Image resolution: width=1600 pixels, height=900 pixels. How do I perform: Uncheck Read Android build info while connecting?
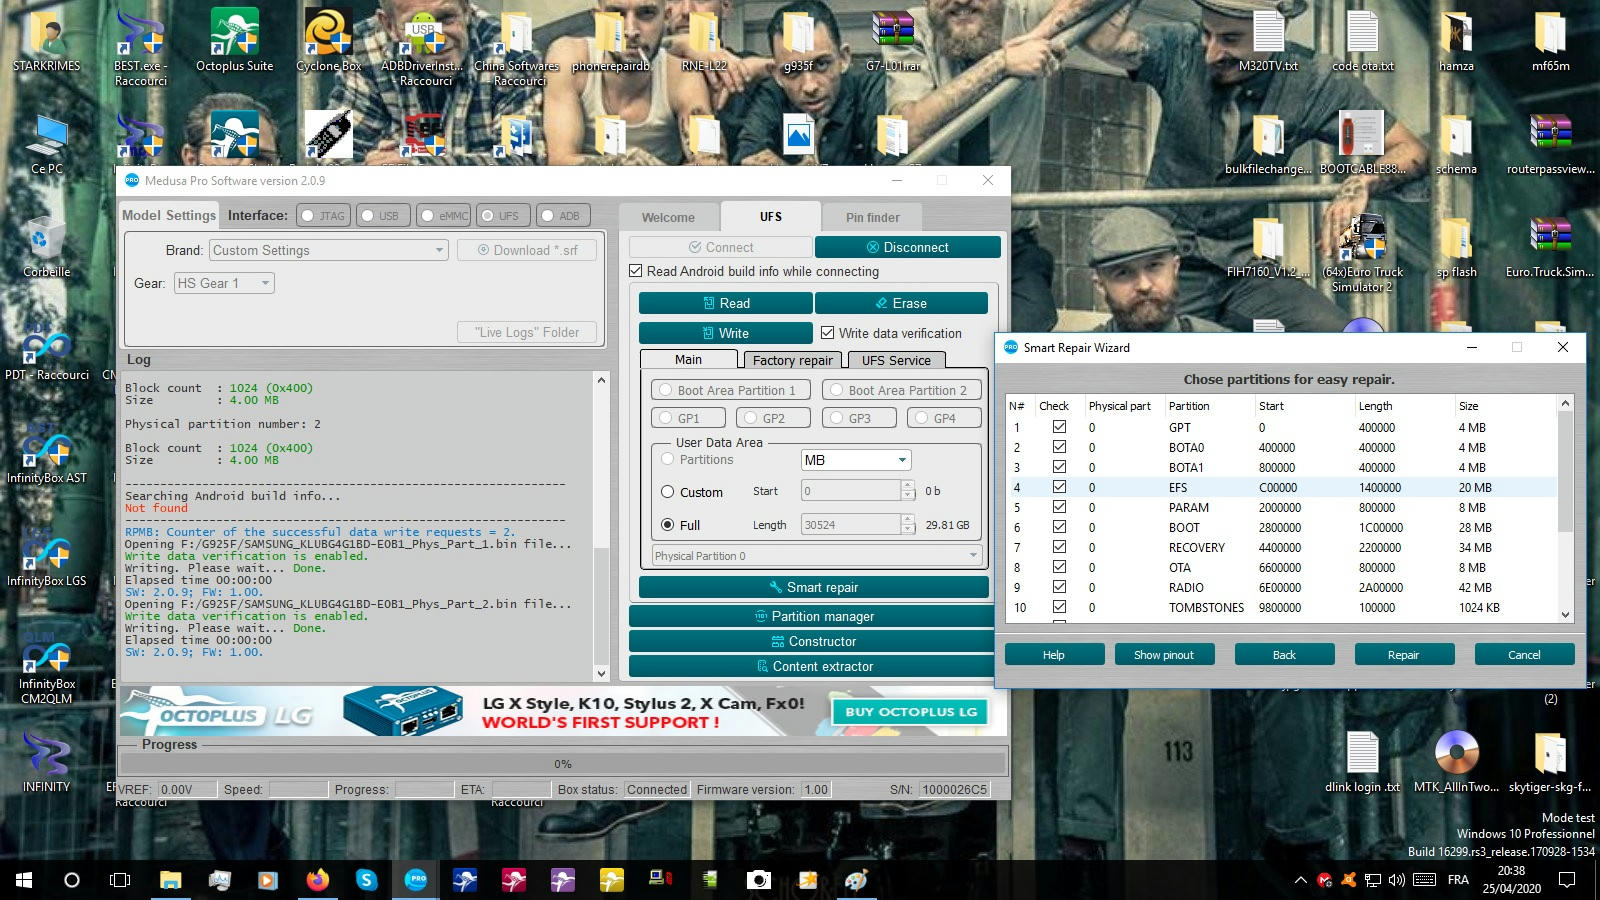point(635,271)
